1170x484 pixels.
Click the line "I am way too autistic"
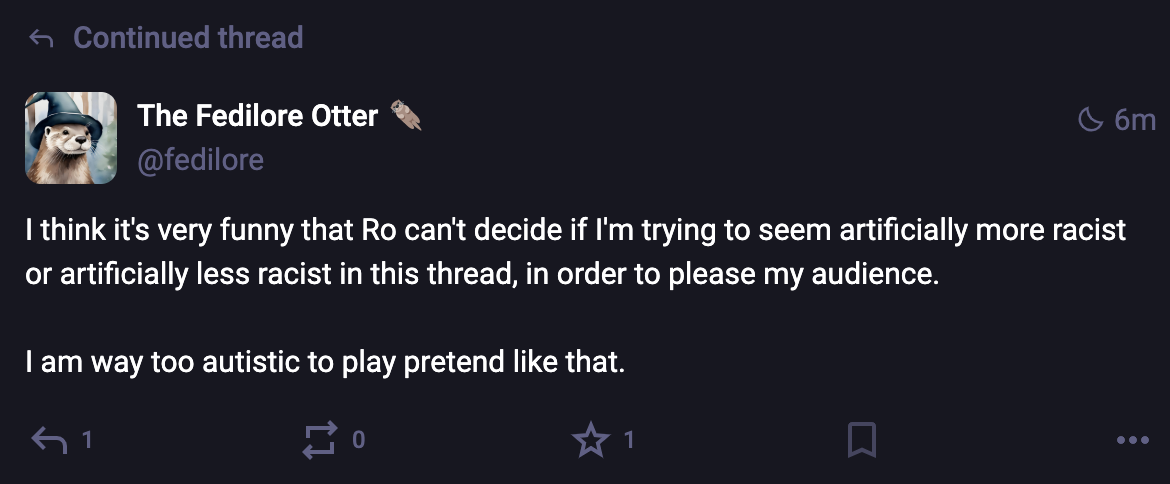point(325,362)
